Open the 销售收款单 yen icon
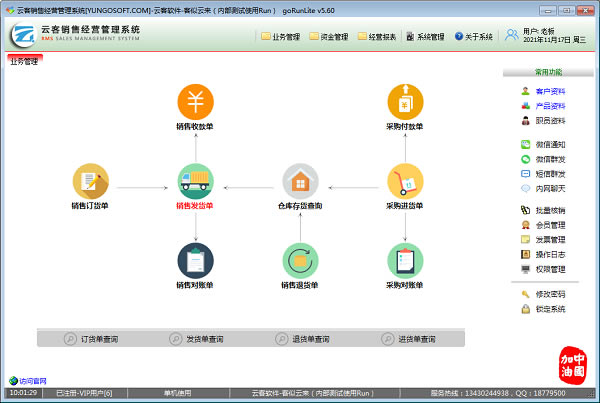Screen dimensions: 600x403 pyautogui.click(x=195, y=102)
